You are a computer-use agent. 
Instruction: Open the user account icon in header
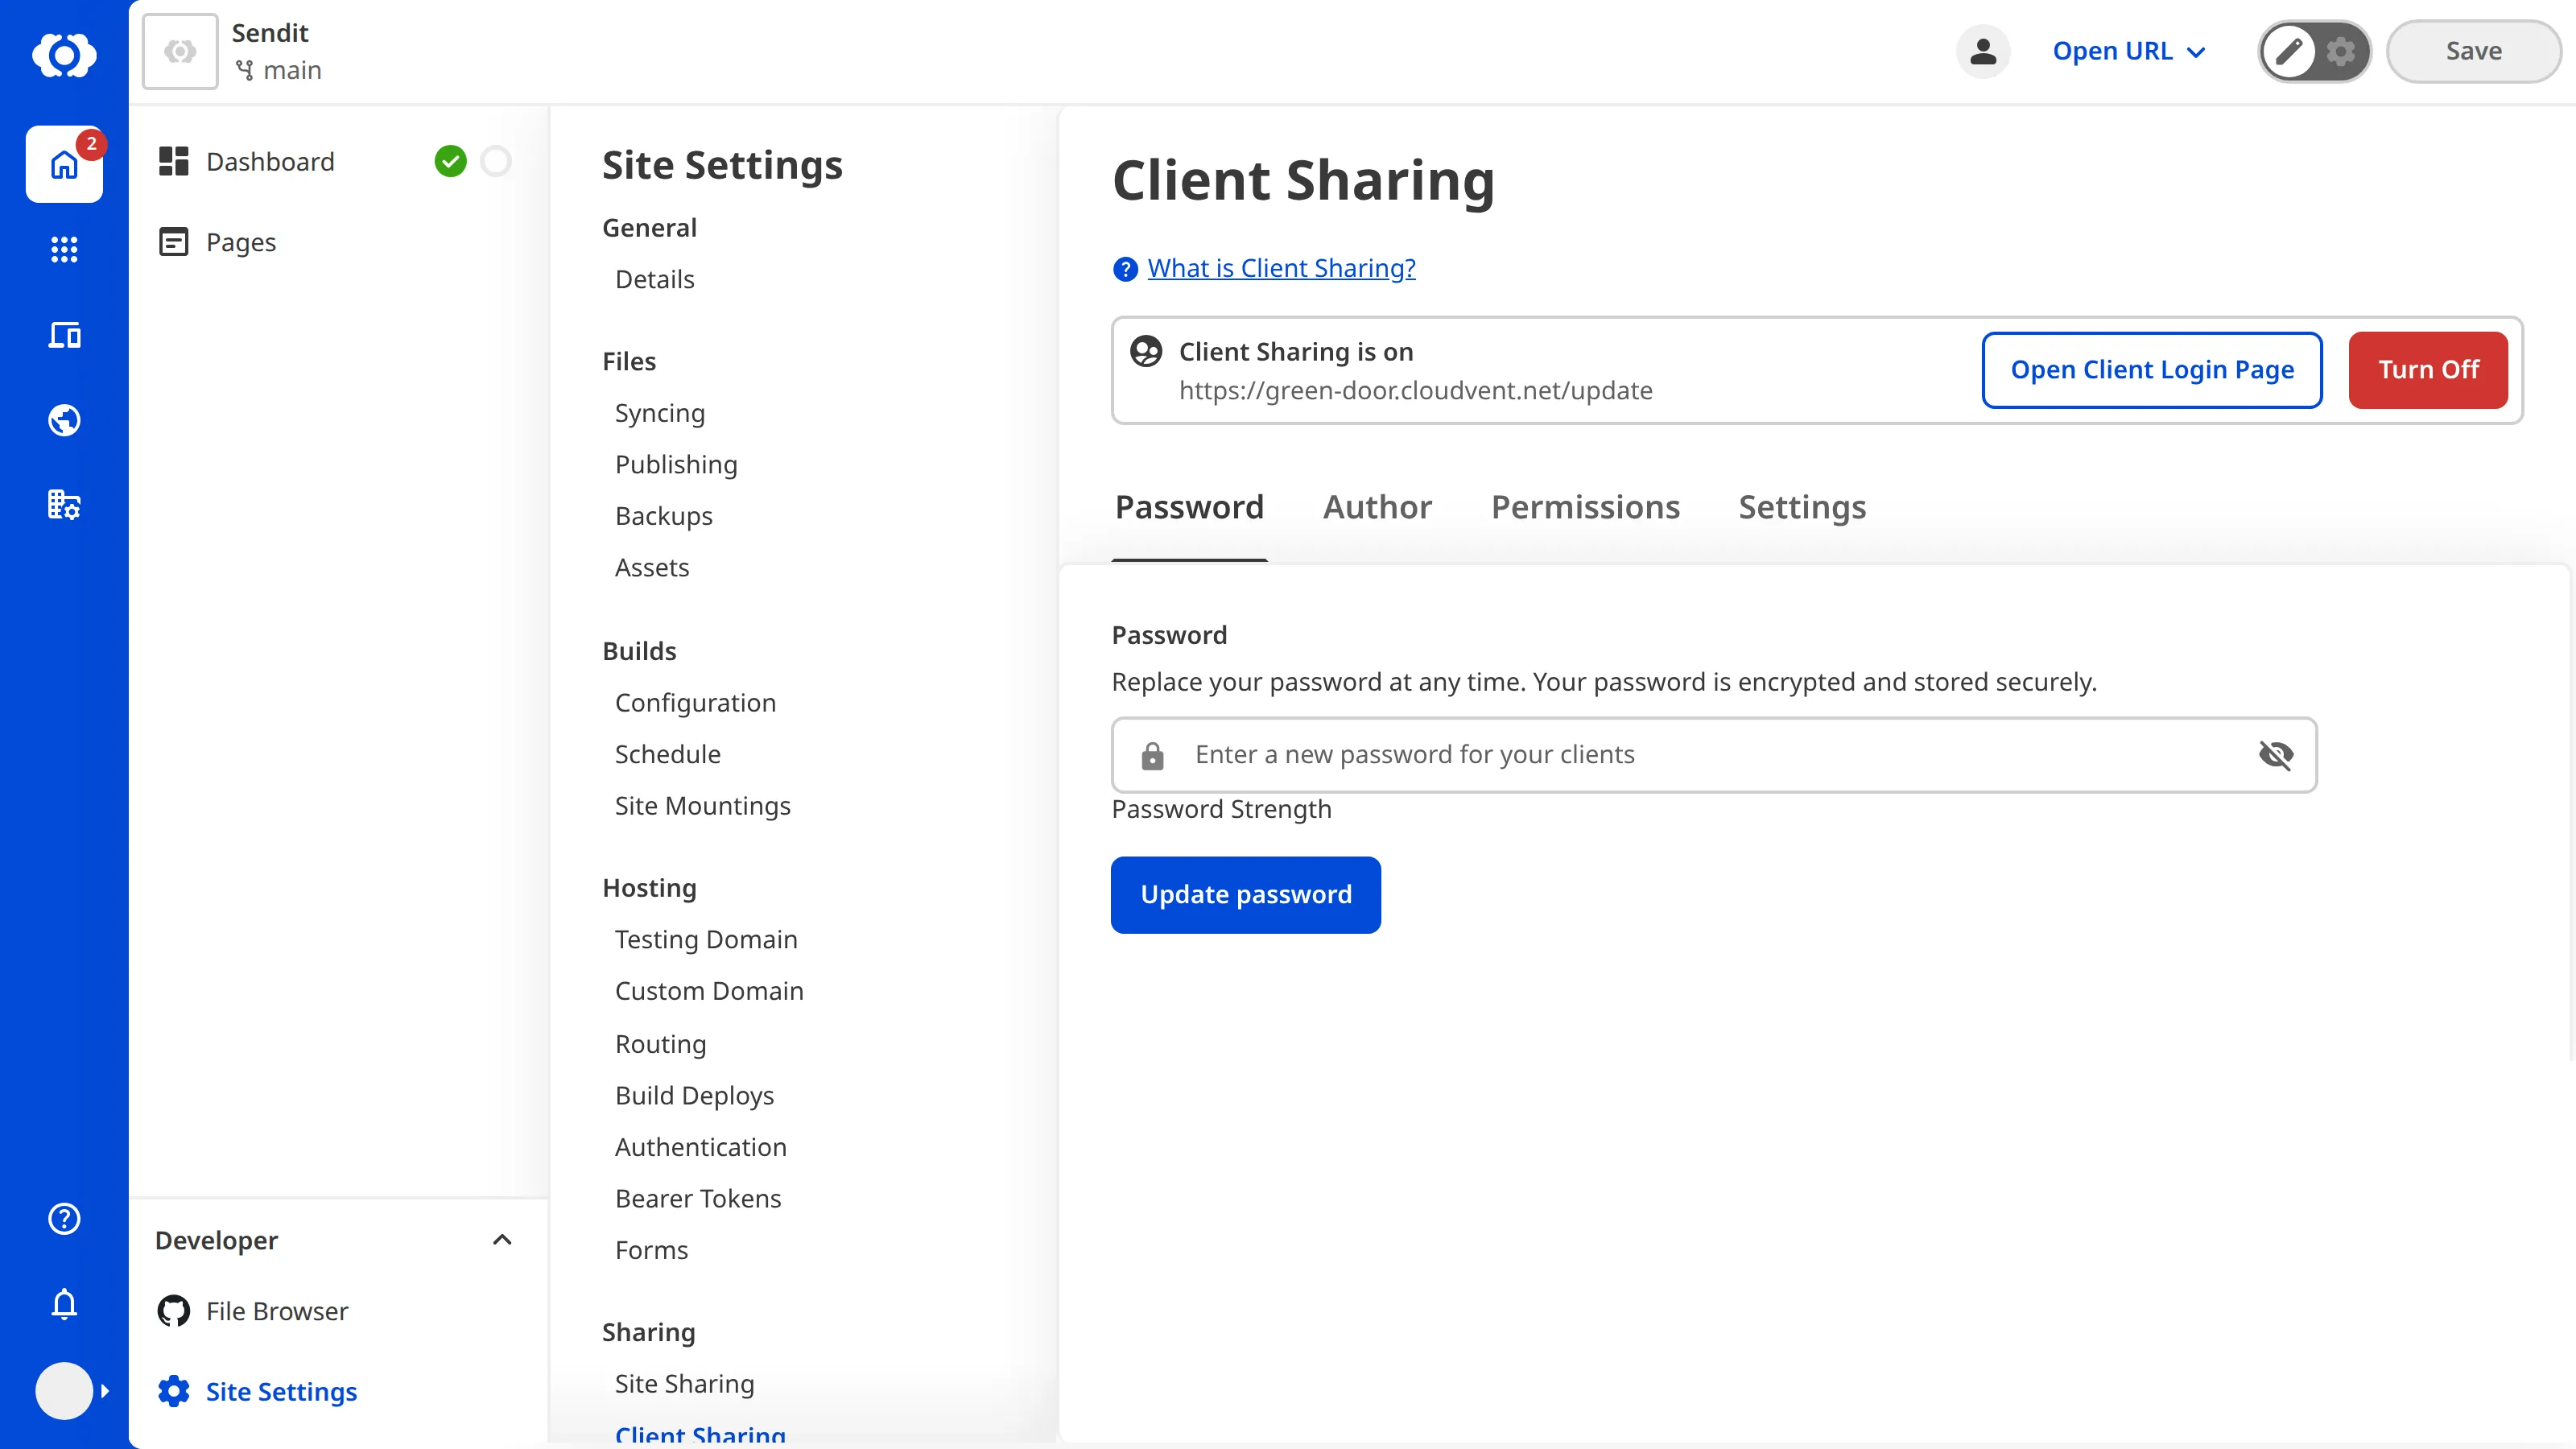click(1983, 51)
